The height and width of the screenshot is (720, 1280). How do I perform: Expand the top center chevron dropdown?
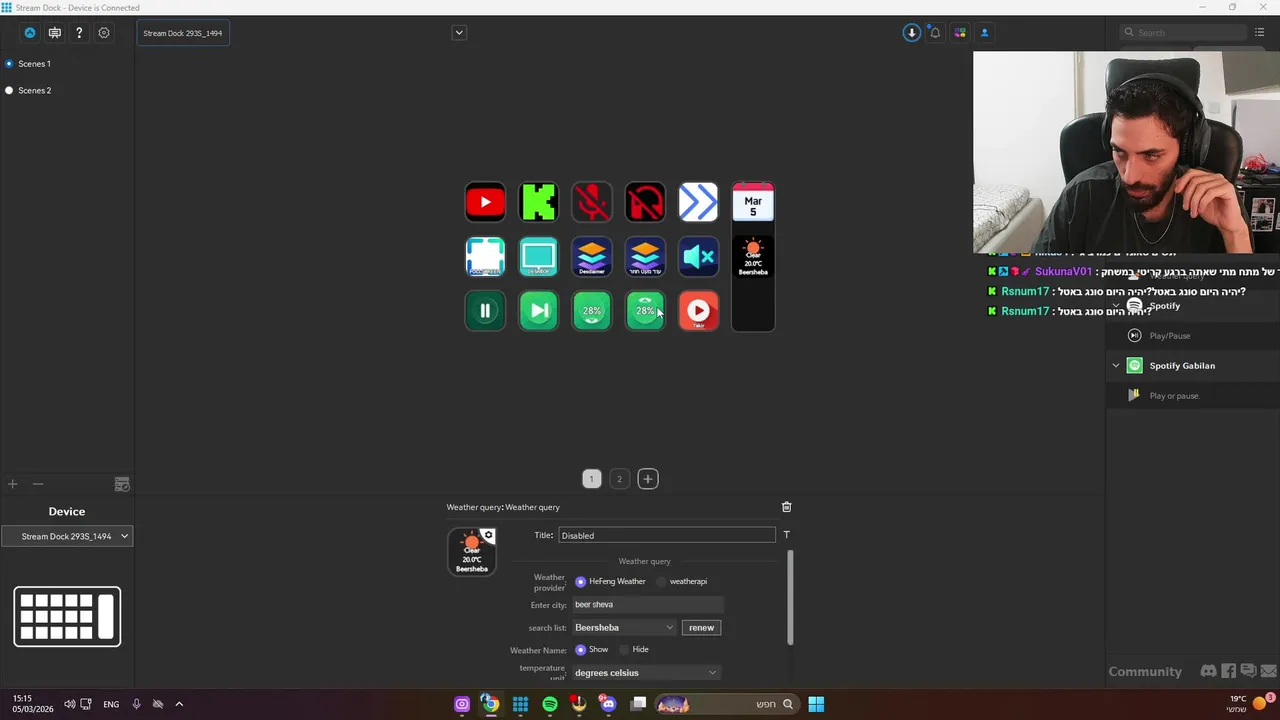point(459,32)
